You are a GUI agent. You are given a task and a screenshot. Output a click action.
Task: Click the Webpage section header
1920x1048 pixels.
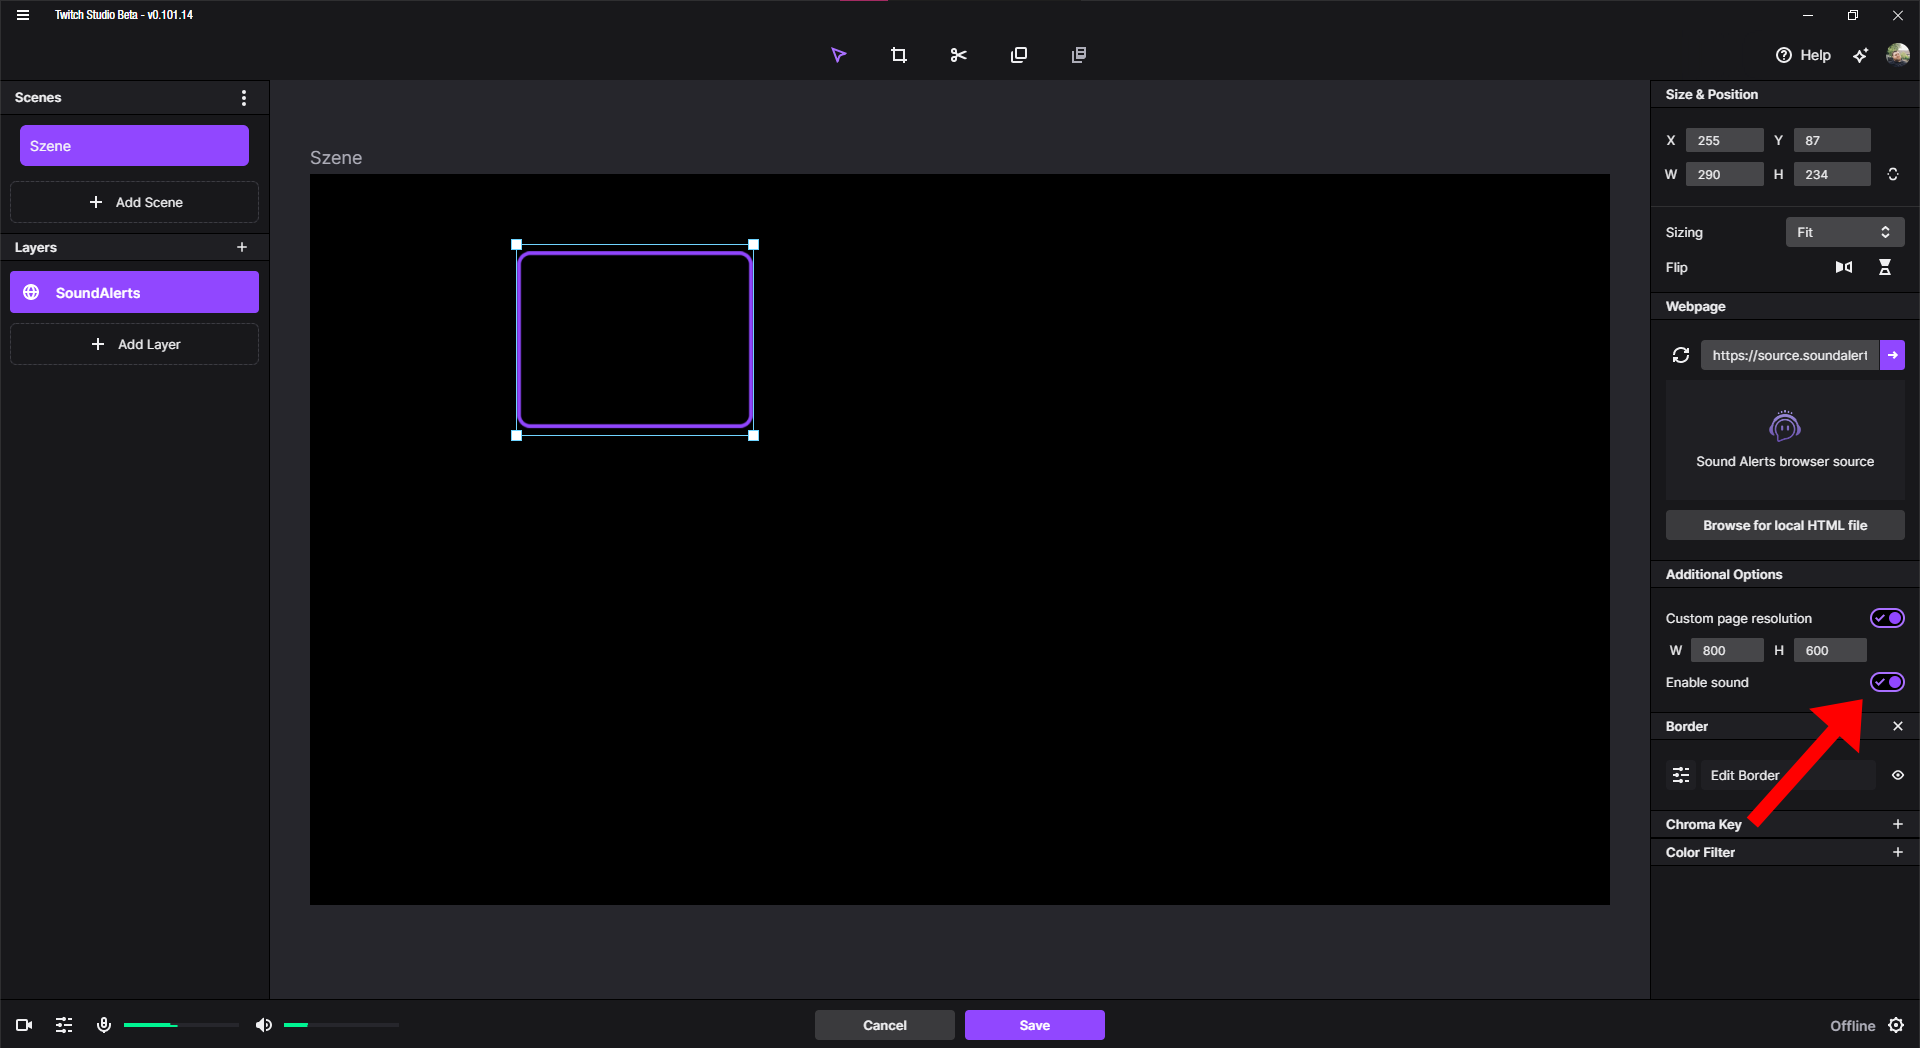[x=1695, y=306]
